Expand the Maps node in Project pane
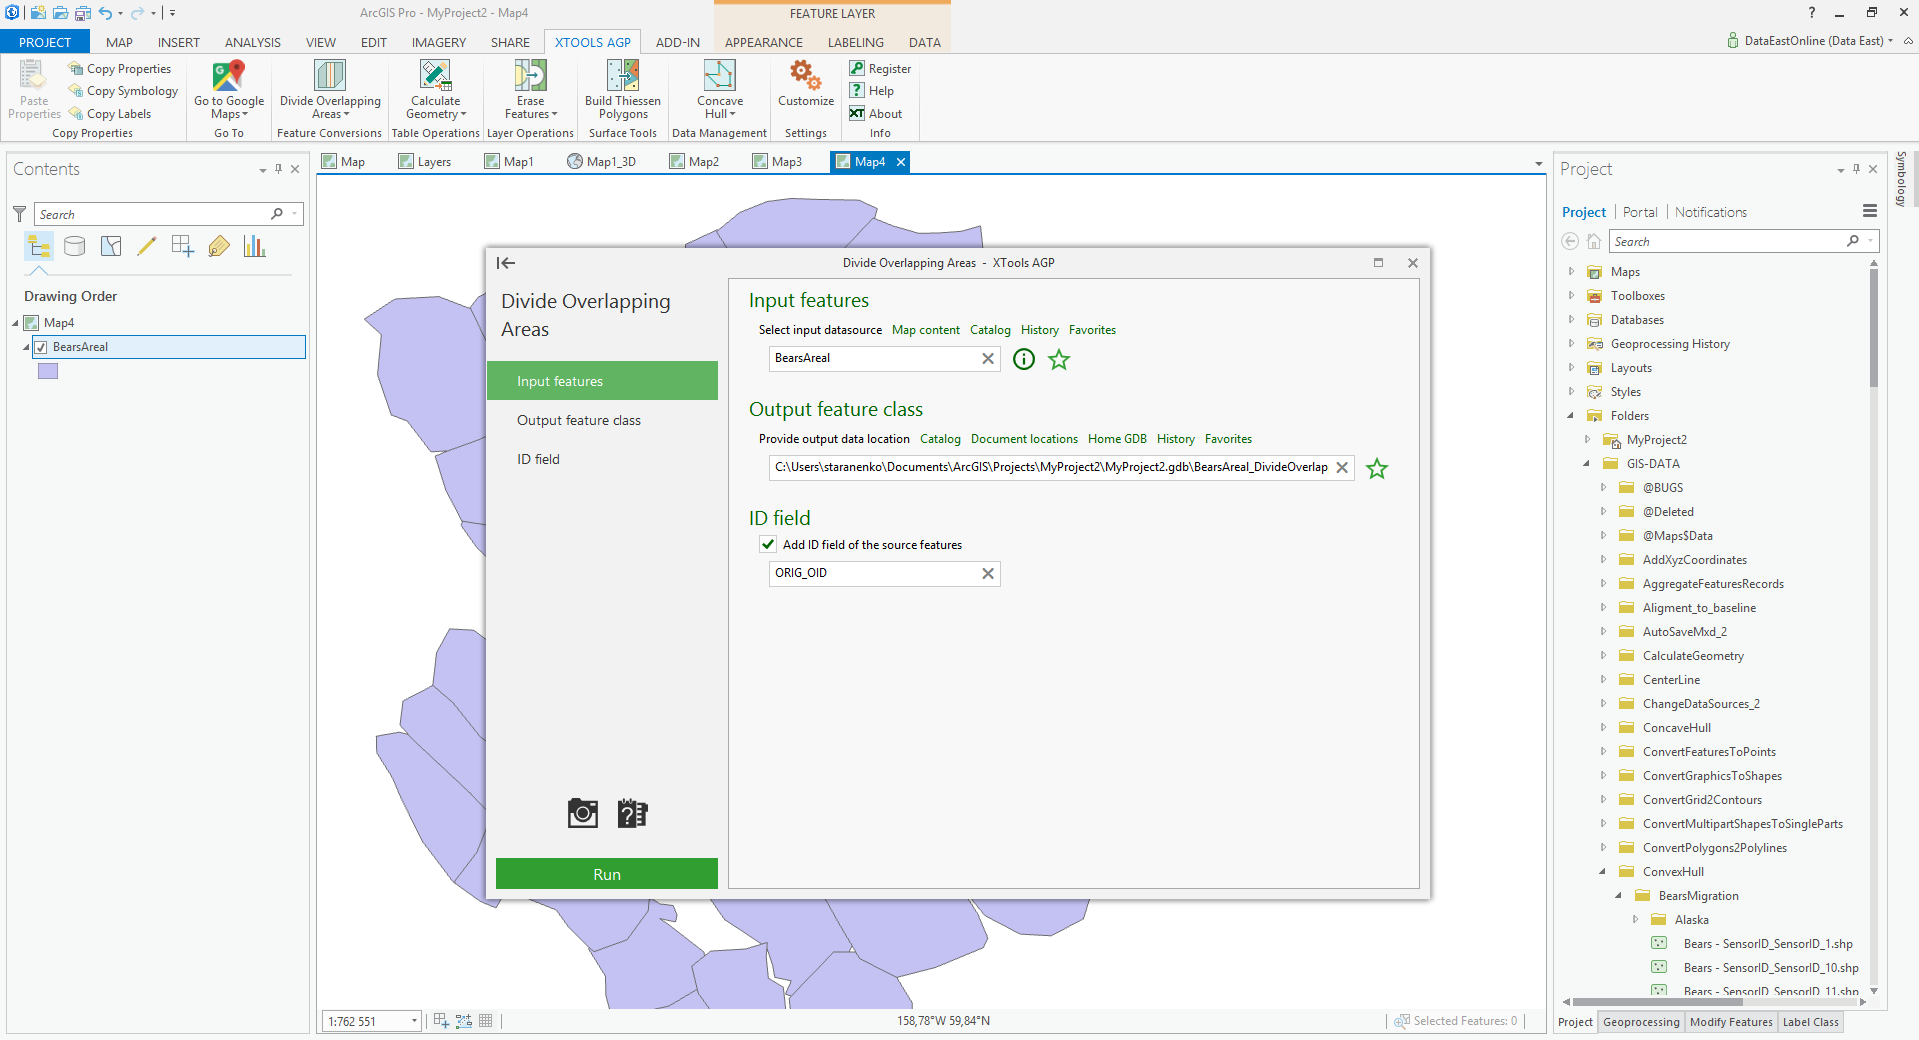 click(x=1571, y=272)
